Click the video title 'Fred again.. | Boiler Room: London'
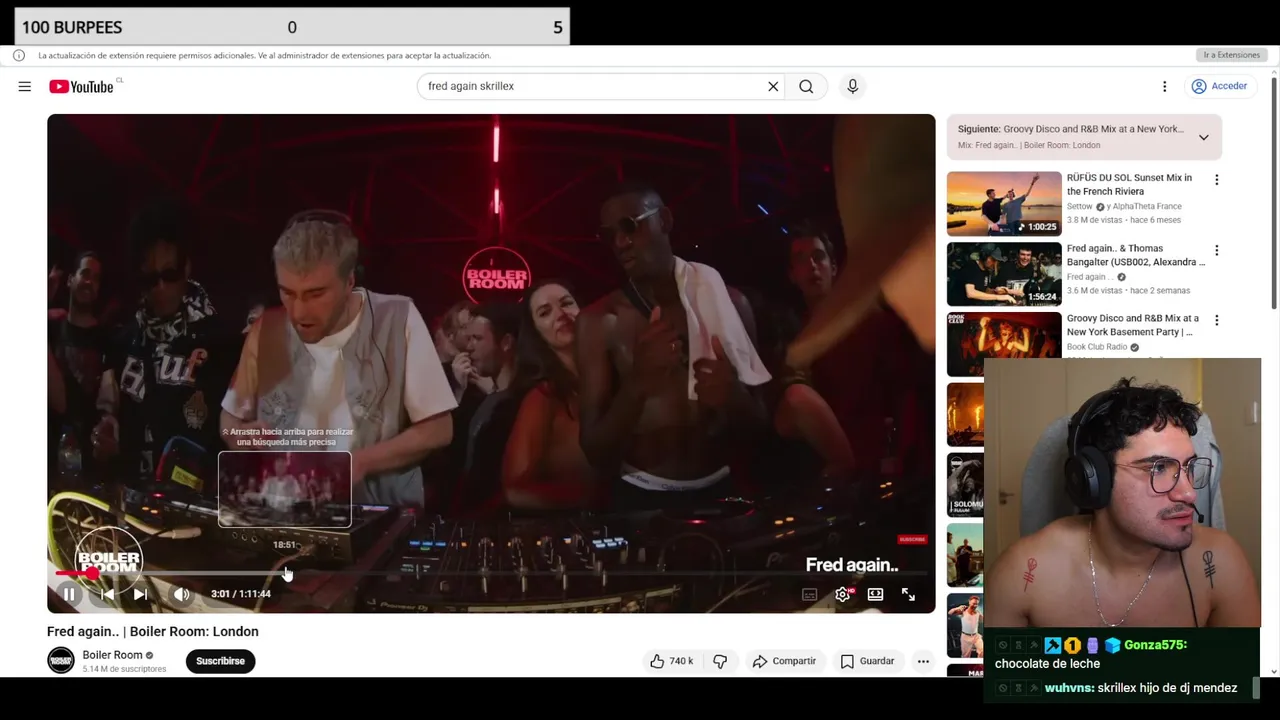Screen dimensions: 1280x720 [x=153, y=631]
